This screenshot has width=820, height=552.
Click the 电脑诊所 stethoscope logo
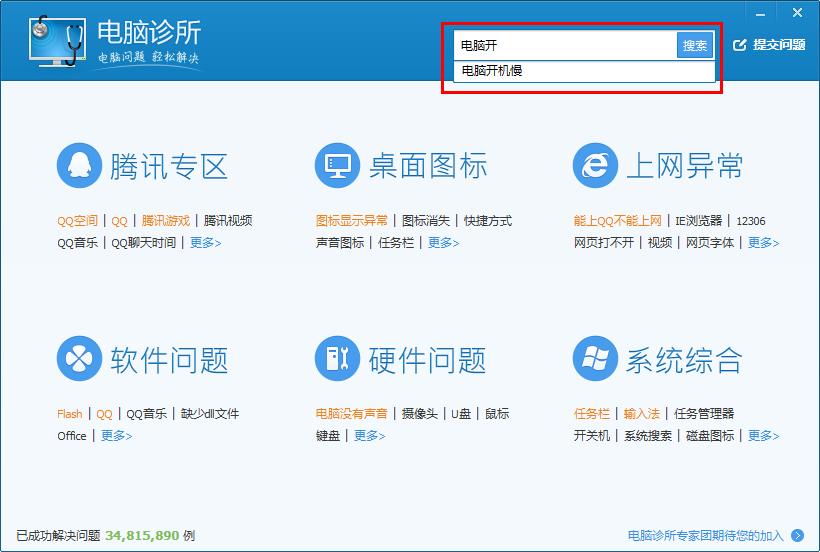55,42
